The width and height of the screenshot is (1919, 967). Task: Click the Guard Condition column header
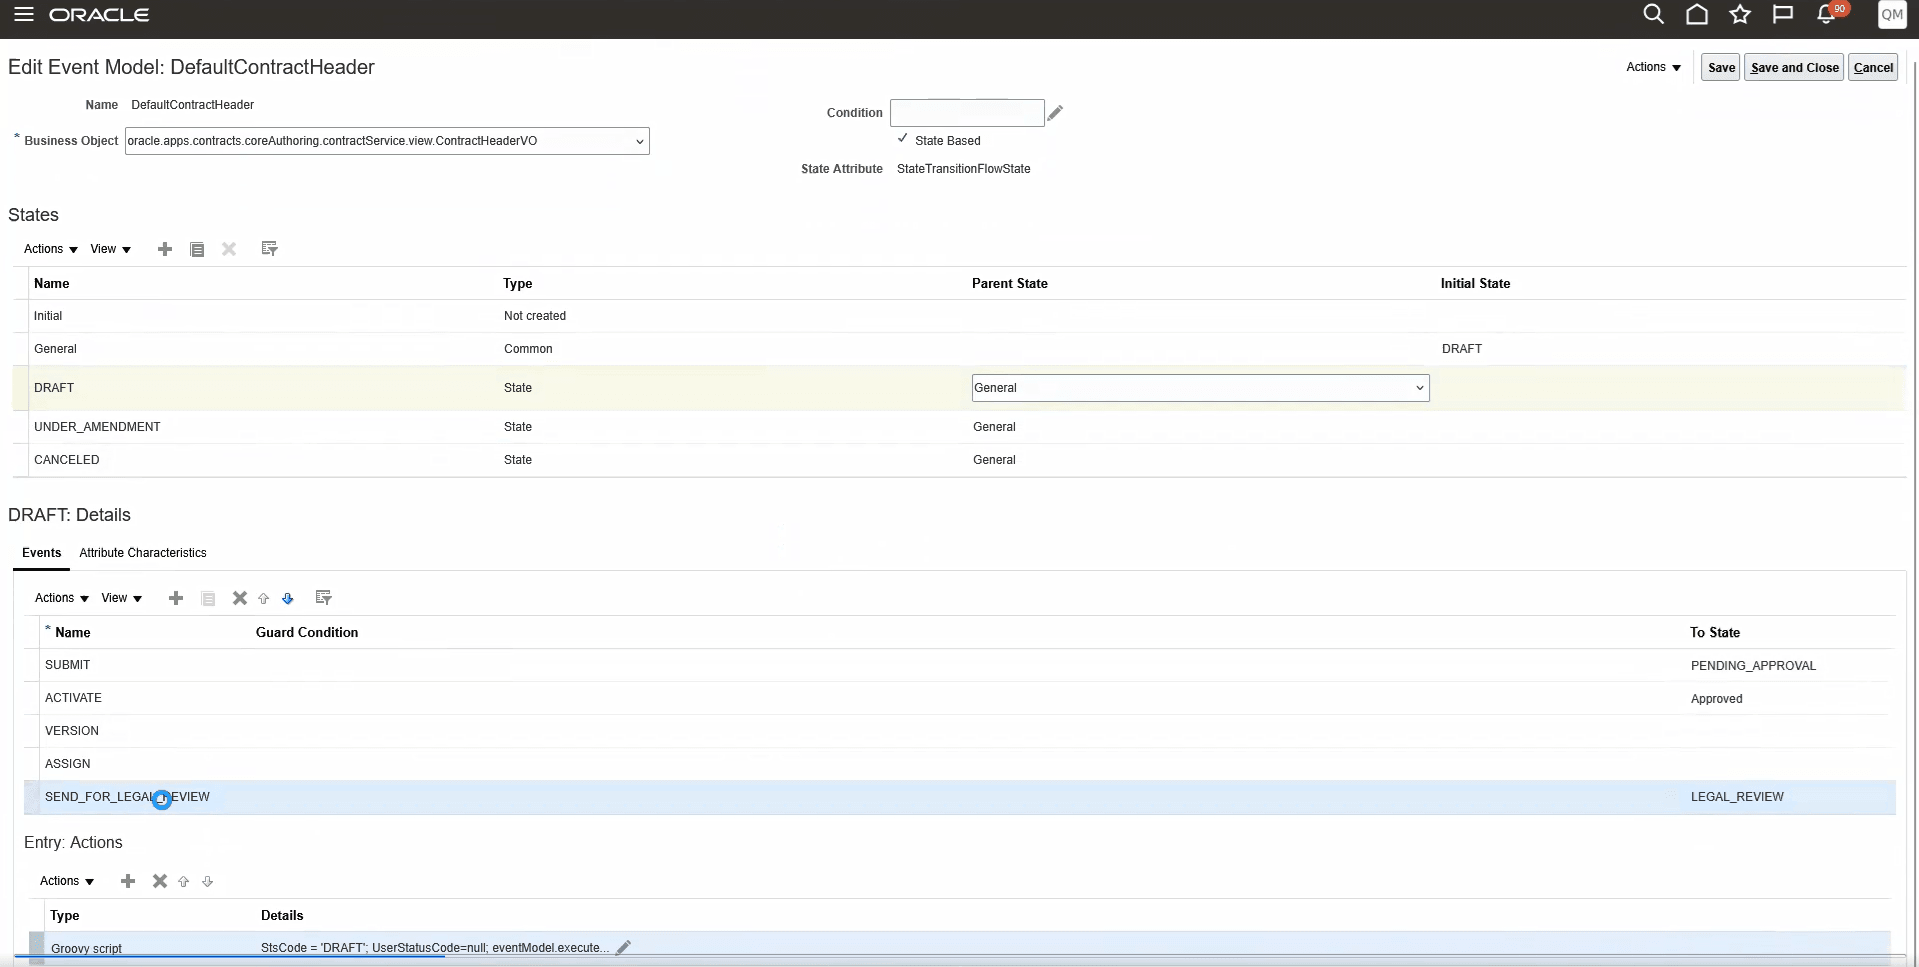click(307, 633)
